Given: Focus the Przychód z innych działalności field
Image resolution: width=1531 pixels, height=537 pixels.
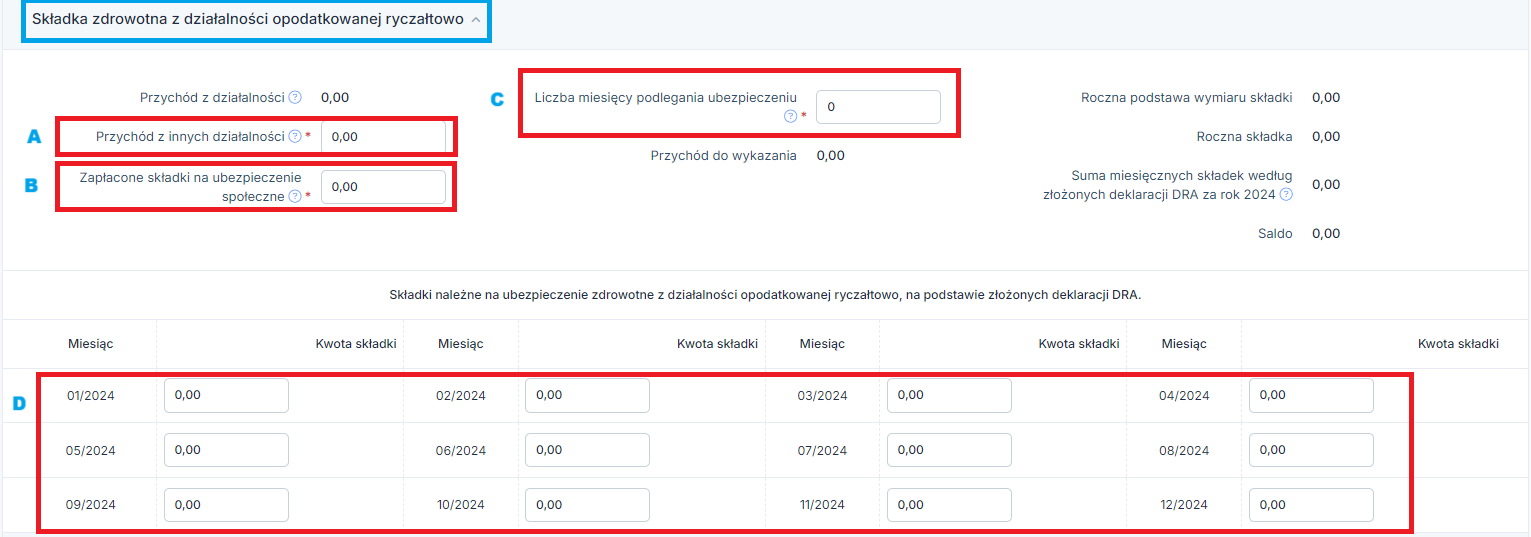Looking at the screenshot, I should point(384,137).
